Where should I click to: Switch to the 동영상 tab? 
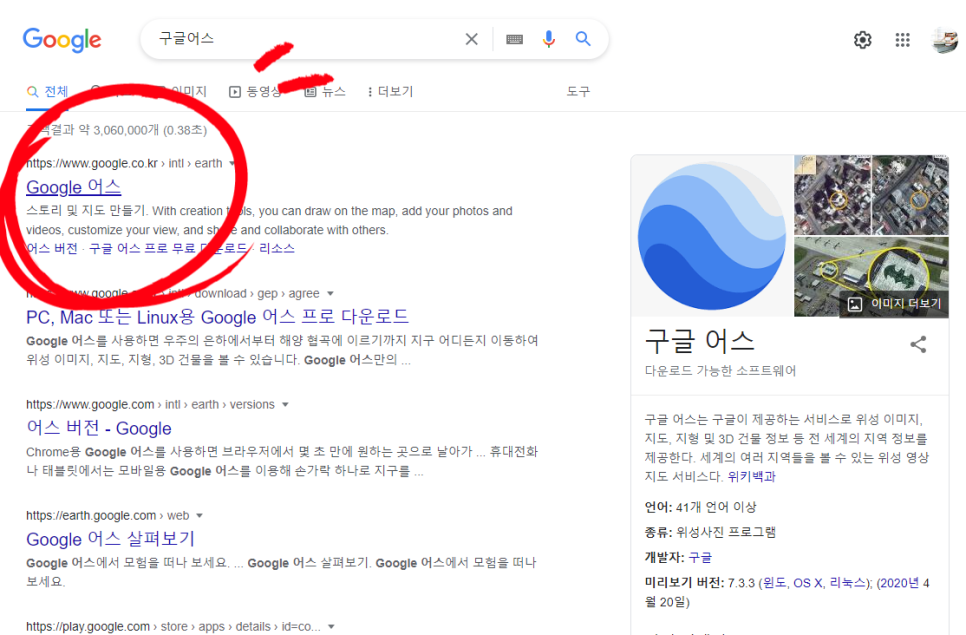pos(255,92)
